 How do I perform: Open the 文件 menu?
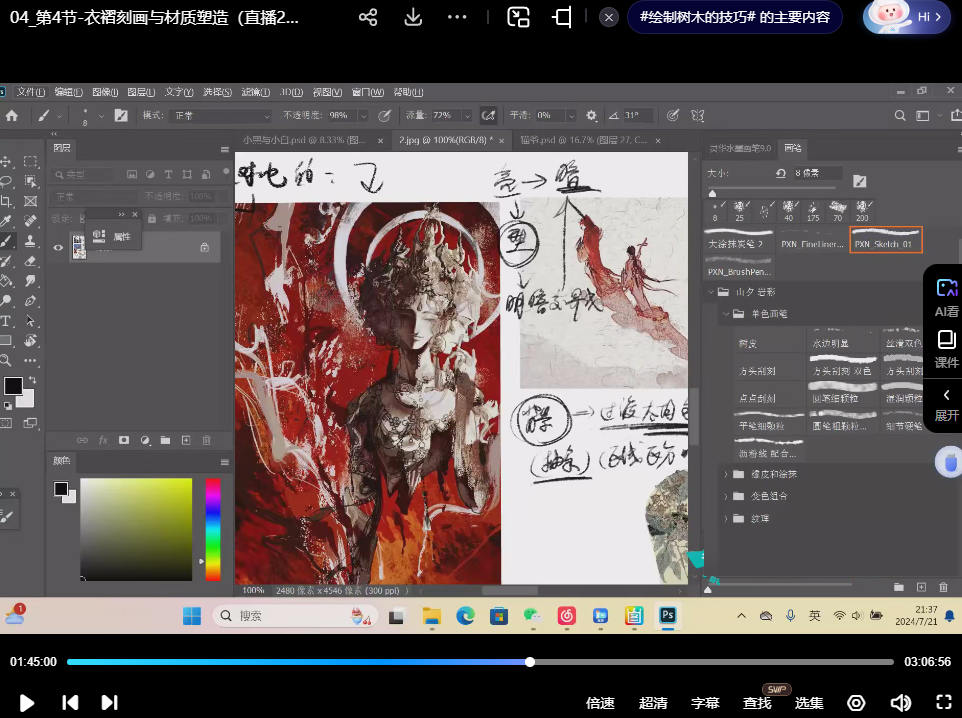pos(31,92)
